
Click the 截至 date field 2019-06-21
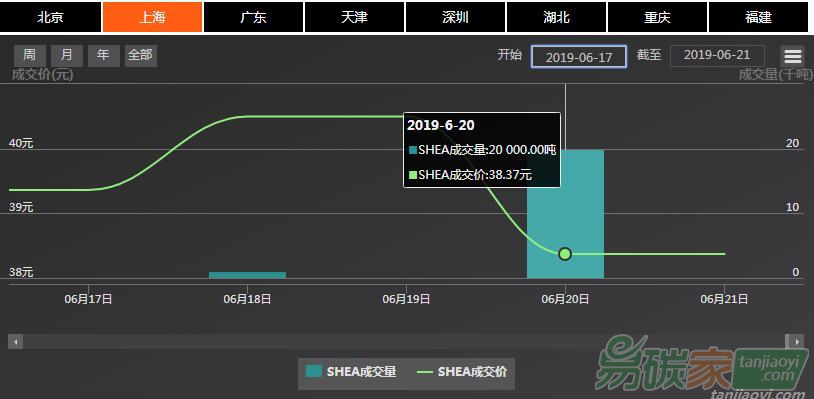(x=717, y=56)
